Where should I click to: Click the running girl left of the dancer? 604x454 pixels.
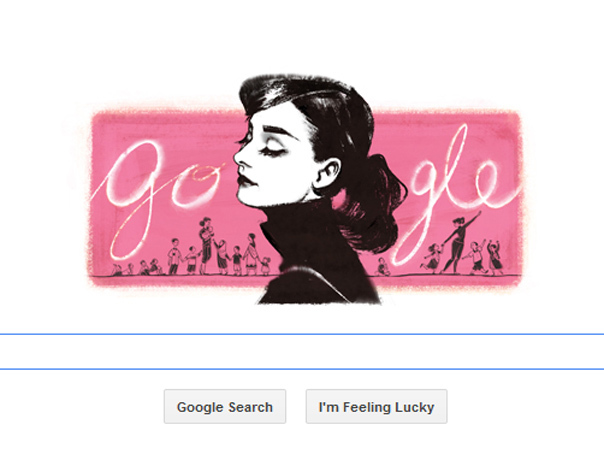(431, 257)
